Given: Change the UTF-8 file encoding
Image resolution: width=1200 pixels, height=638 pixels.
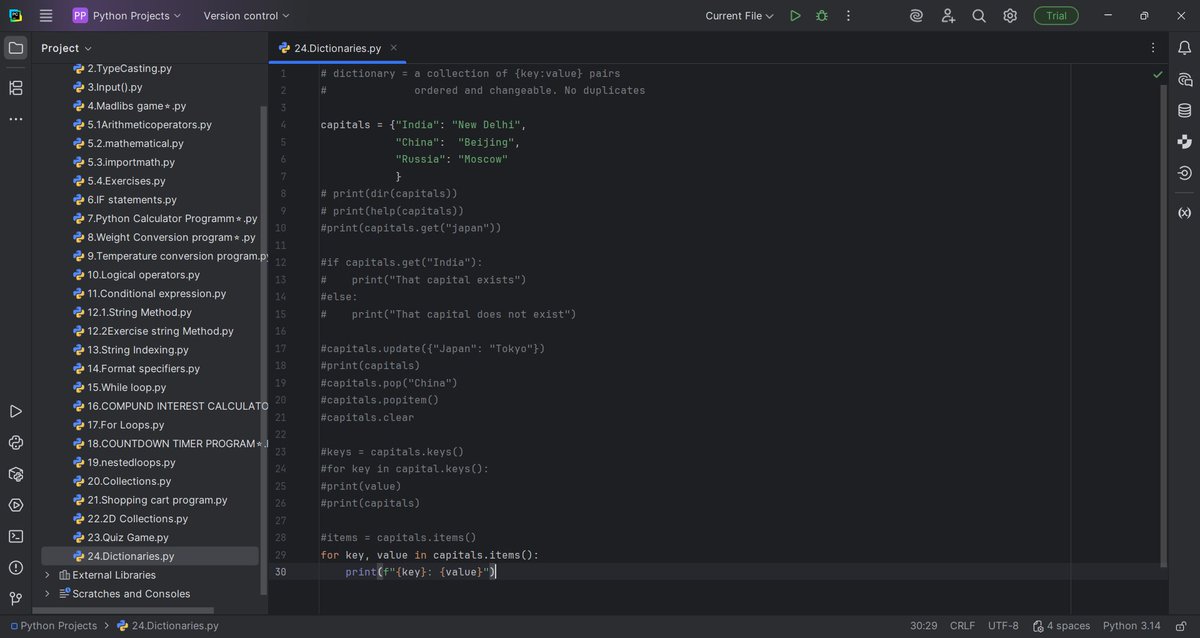Looking at the screenshot, I should [x=1003, y=626].
